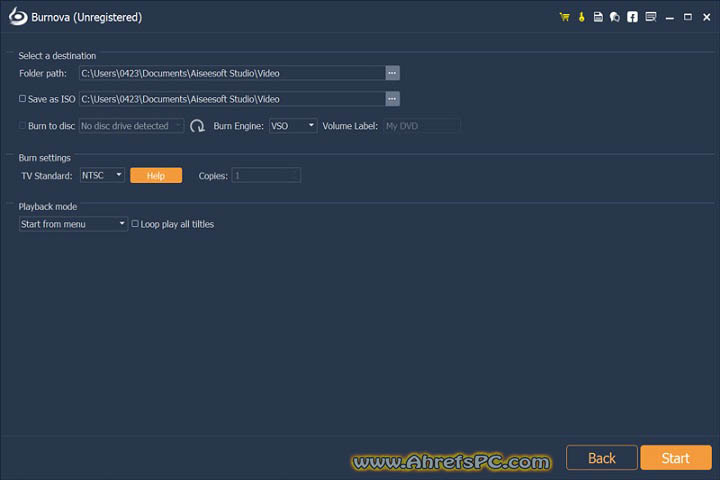
Task: Open the Facebook page icon
Action: tap(632, 17)
